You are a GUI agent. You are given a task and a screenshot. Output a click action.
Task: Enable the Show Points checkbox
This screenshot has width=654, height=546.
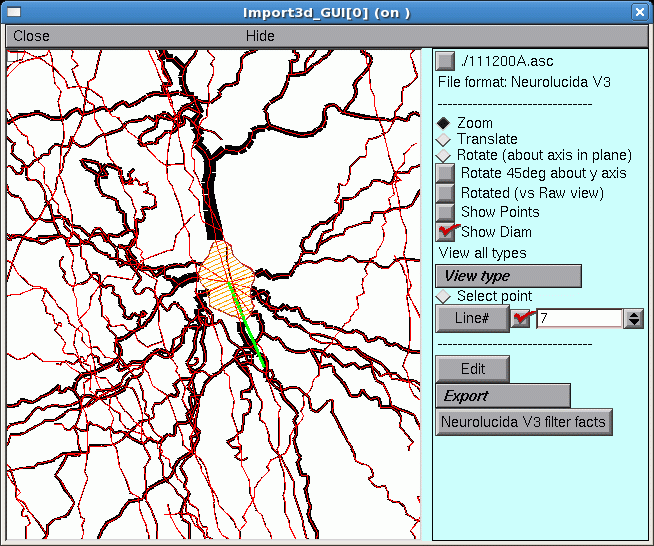tap(446, 212)
